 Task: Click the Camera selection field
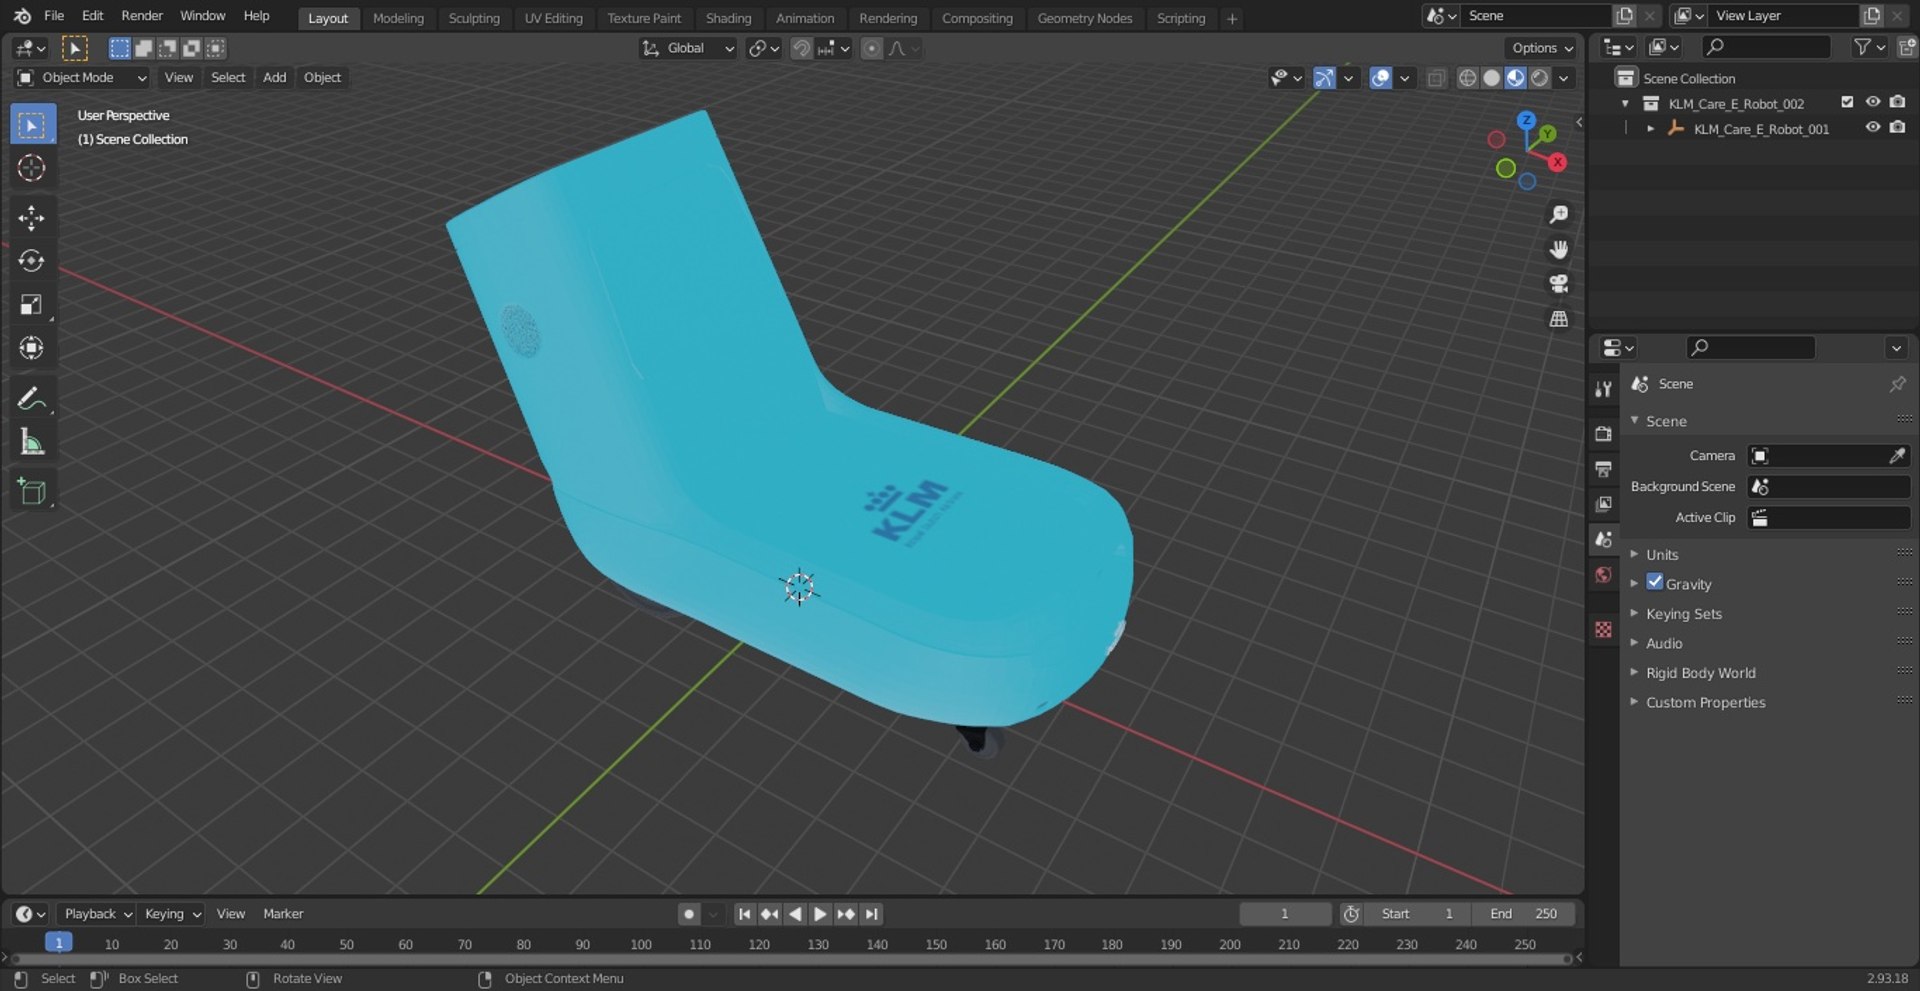[1828, 456]
